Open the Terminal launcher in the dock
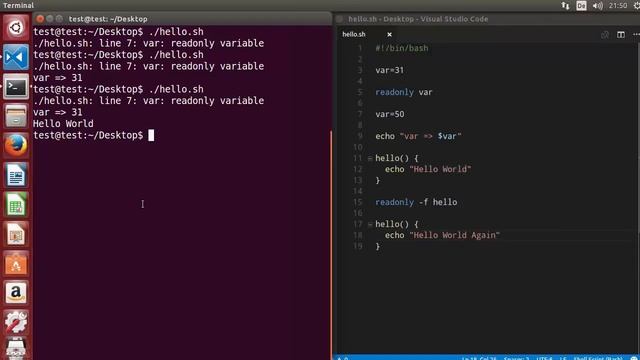 click(16, 87)
